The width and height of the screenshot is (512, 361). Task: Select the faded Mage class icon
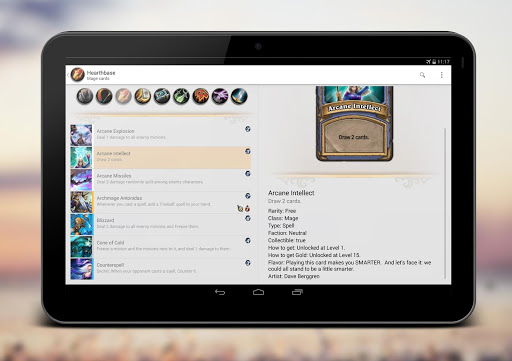[x=123, y=97]
